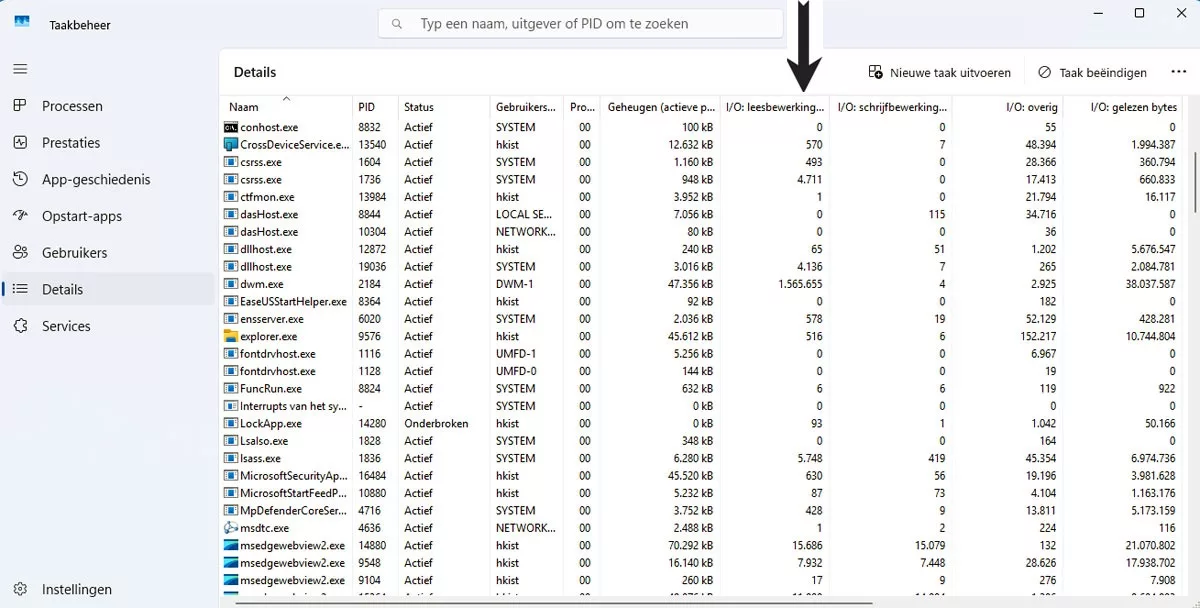Image resolution: width=1200 pixels, height=608 pixels.
Task: Select dllhost.exe row with PID 12872
Action: (700, 249)
